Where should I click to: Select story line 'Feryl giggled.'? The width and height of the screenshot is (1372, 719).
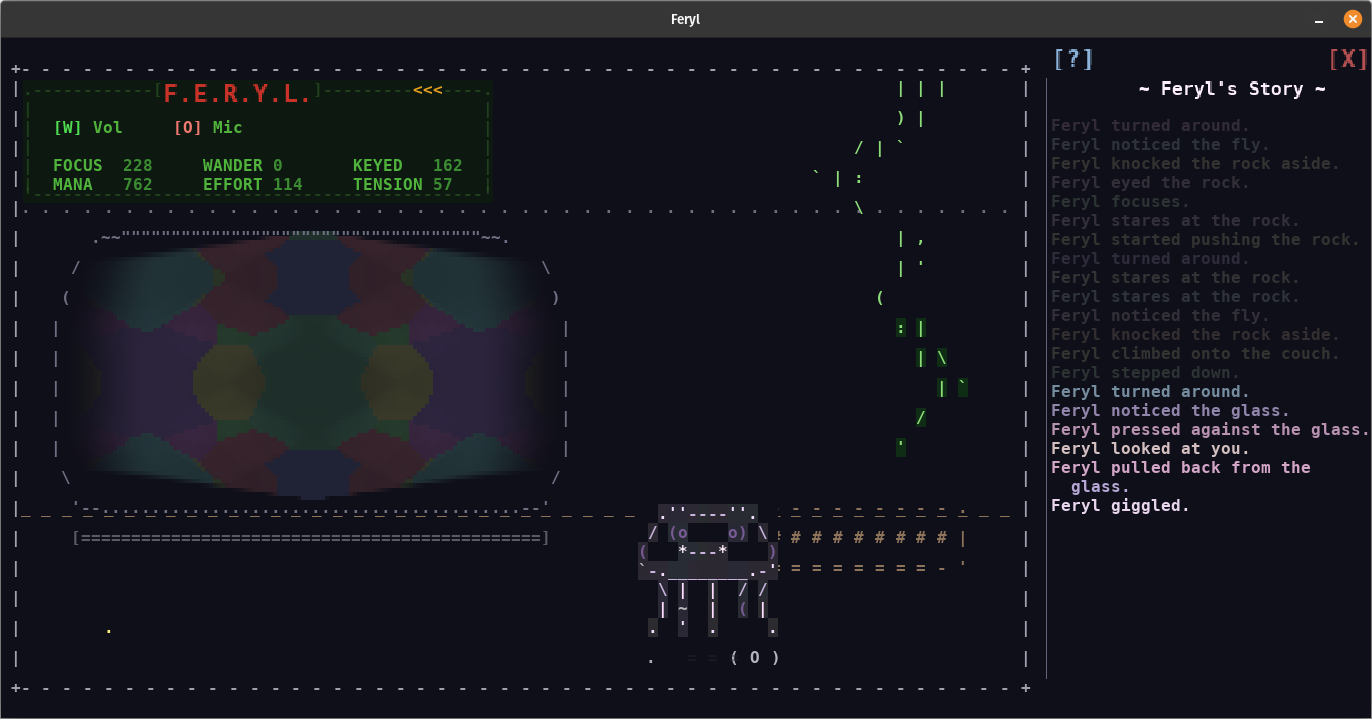(1121, 506)
